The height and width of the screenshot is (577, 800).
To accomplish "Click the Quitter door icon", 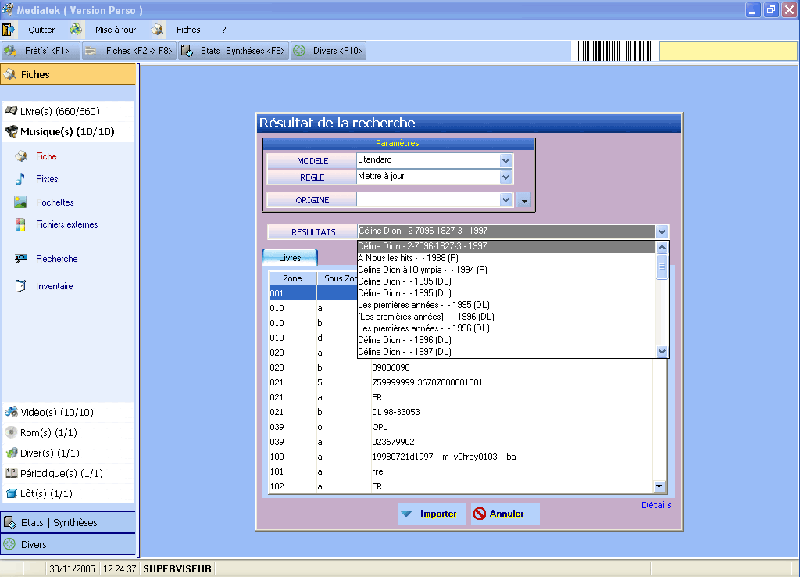I will pos(9,30).
